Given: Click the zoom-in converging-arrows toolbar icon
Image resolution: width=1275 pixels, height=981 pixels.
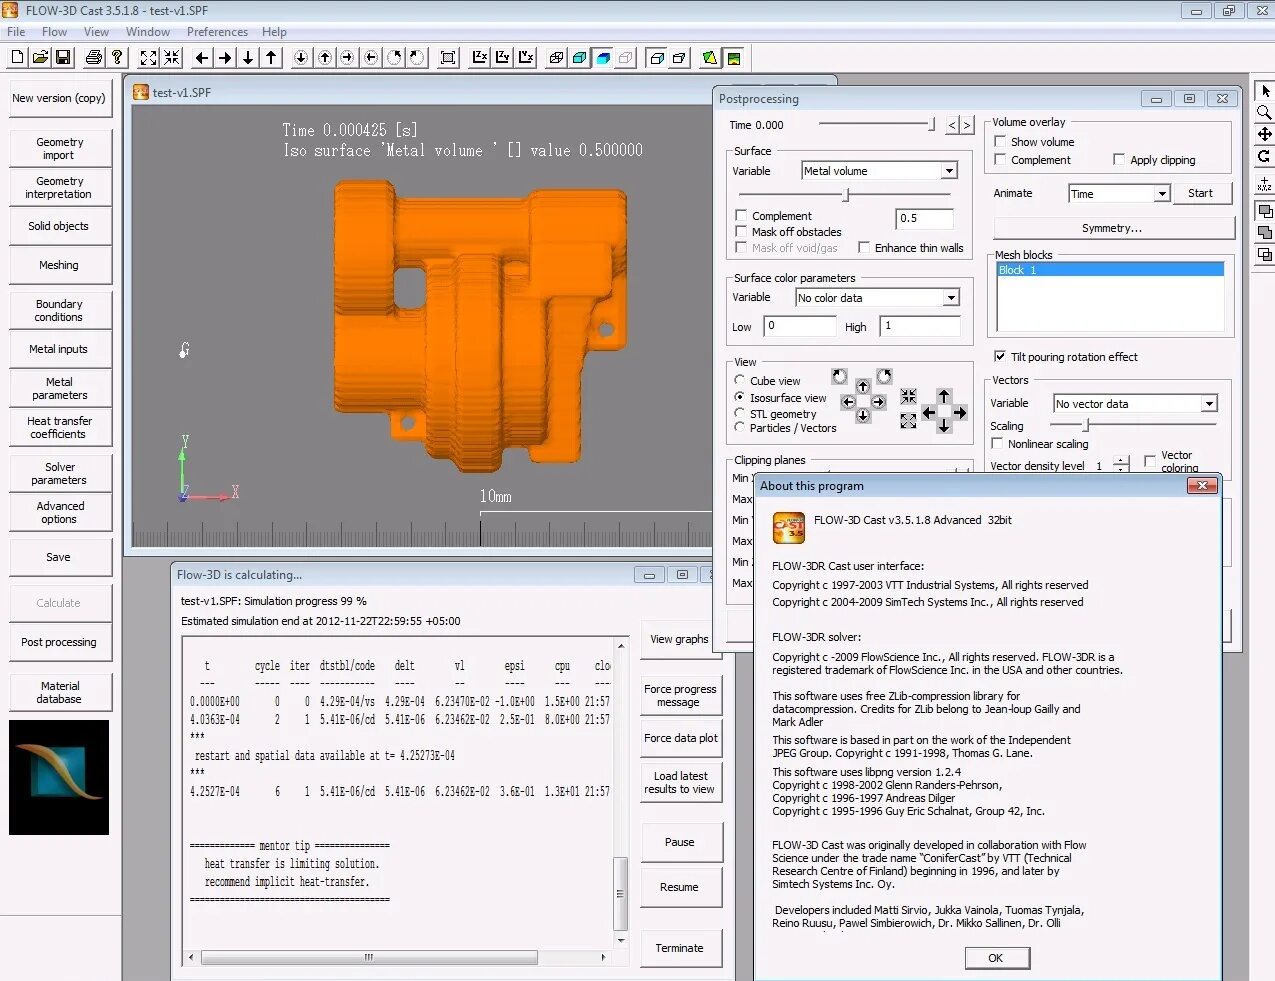Looking at the screenshot, I should click(172, 58).
